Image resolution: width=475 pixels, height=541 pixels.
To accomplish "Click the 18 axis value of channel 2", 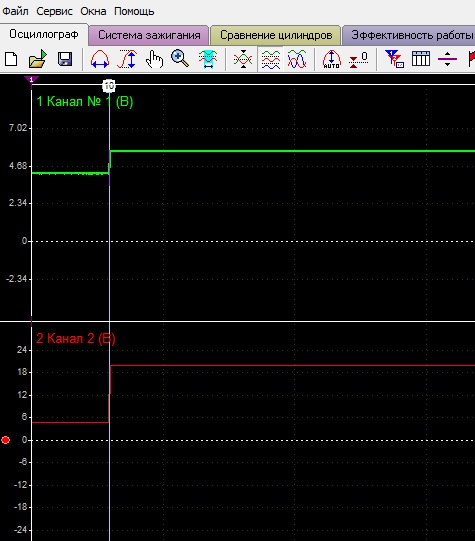I will (x=22, y=372).
